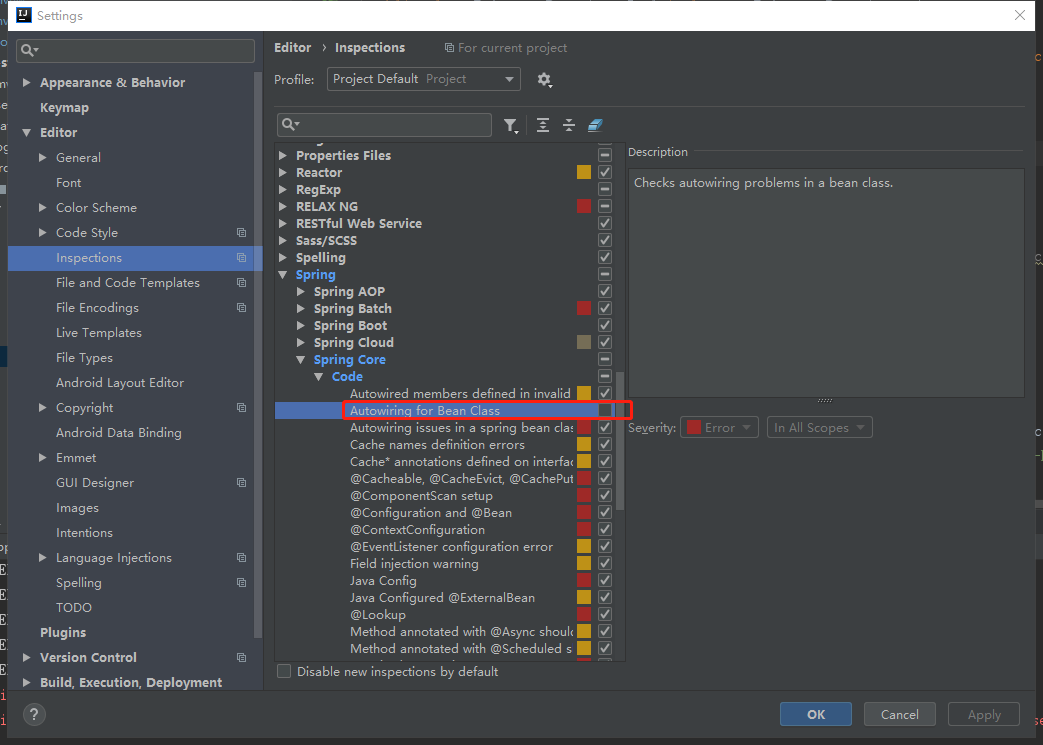Click the Cancel button

click(x=899, y=714)
